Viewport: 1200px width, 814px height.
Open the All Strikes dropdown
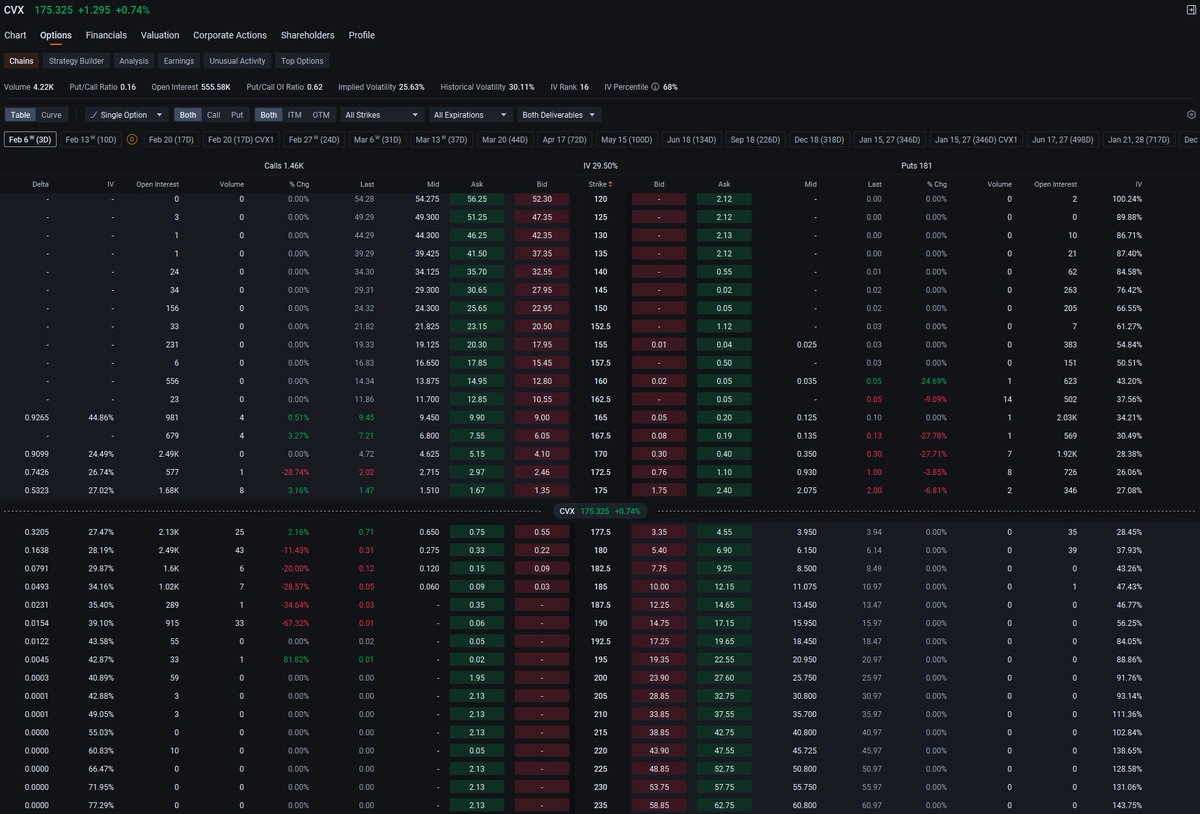pyautogui.click(x=382, y=115)
